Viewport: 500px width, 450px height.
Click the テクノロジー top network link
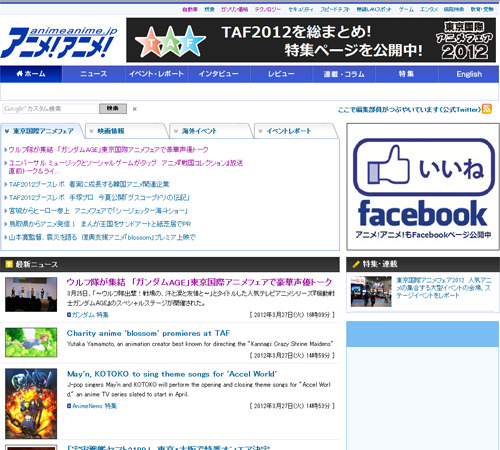(x=268, y=9)
